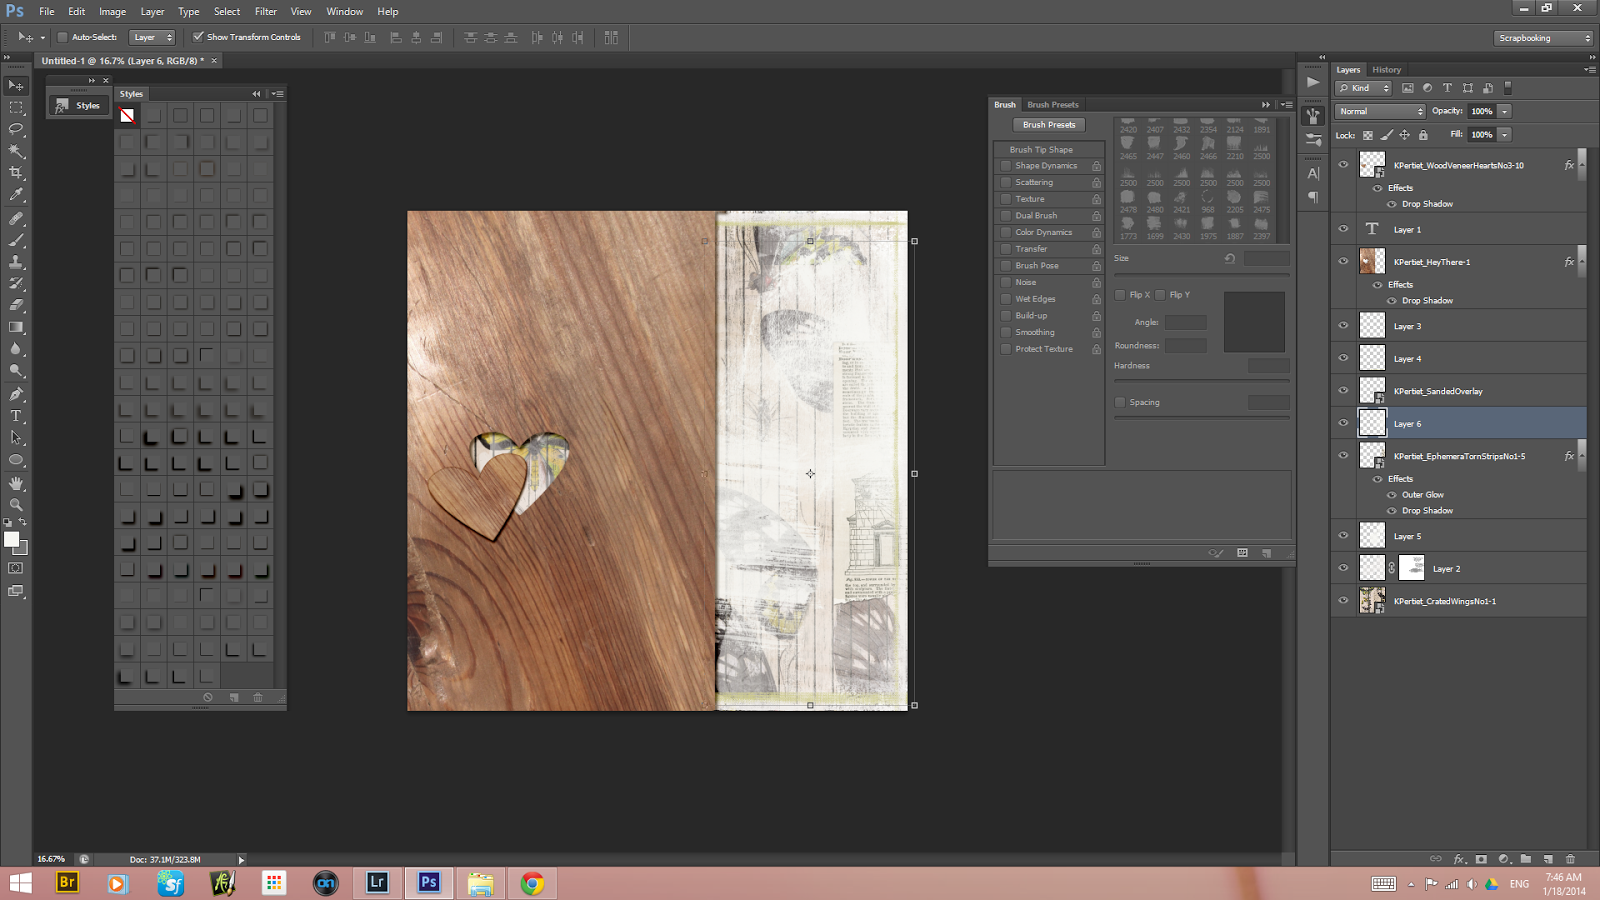The height and width of the screenshot is (900, 1600).
Task: Select the Eyedropper tool
Action: click(x=16, y=195)
